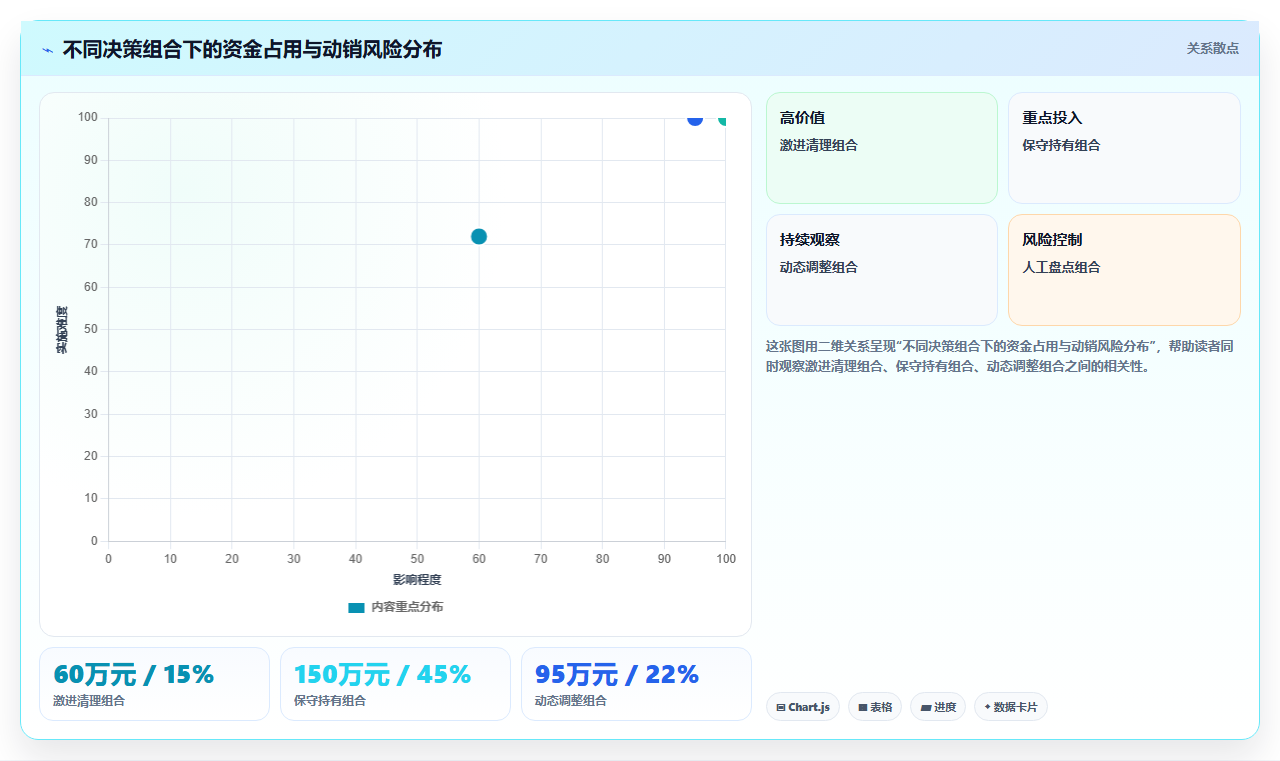Open the 重点投入 quadrant card
1280x761 pixels.
[x=1124, y=148]
